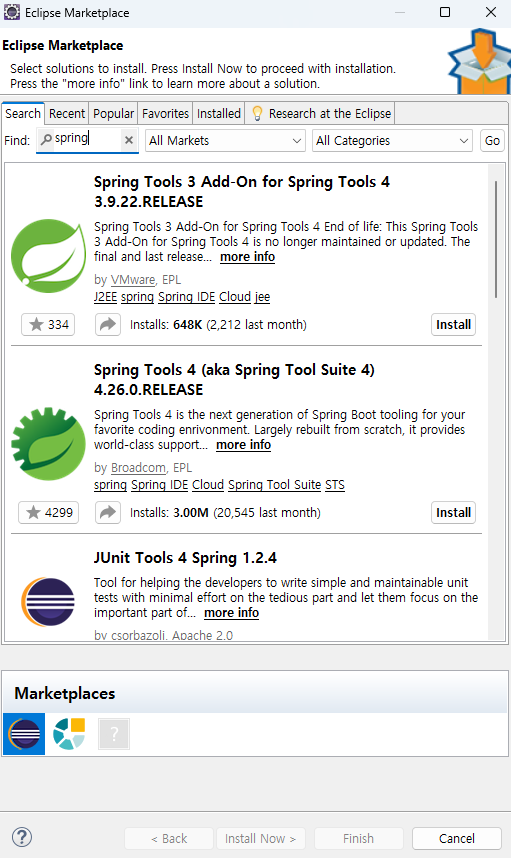This screenshot has height=858, width=511.
Task: Select the Eclipse Marketplace catalog icon
Action: (24, 734)
